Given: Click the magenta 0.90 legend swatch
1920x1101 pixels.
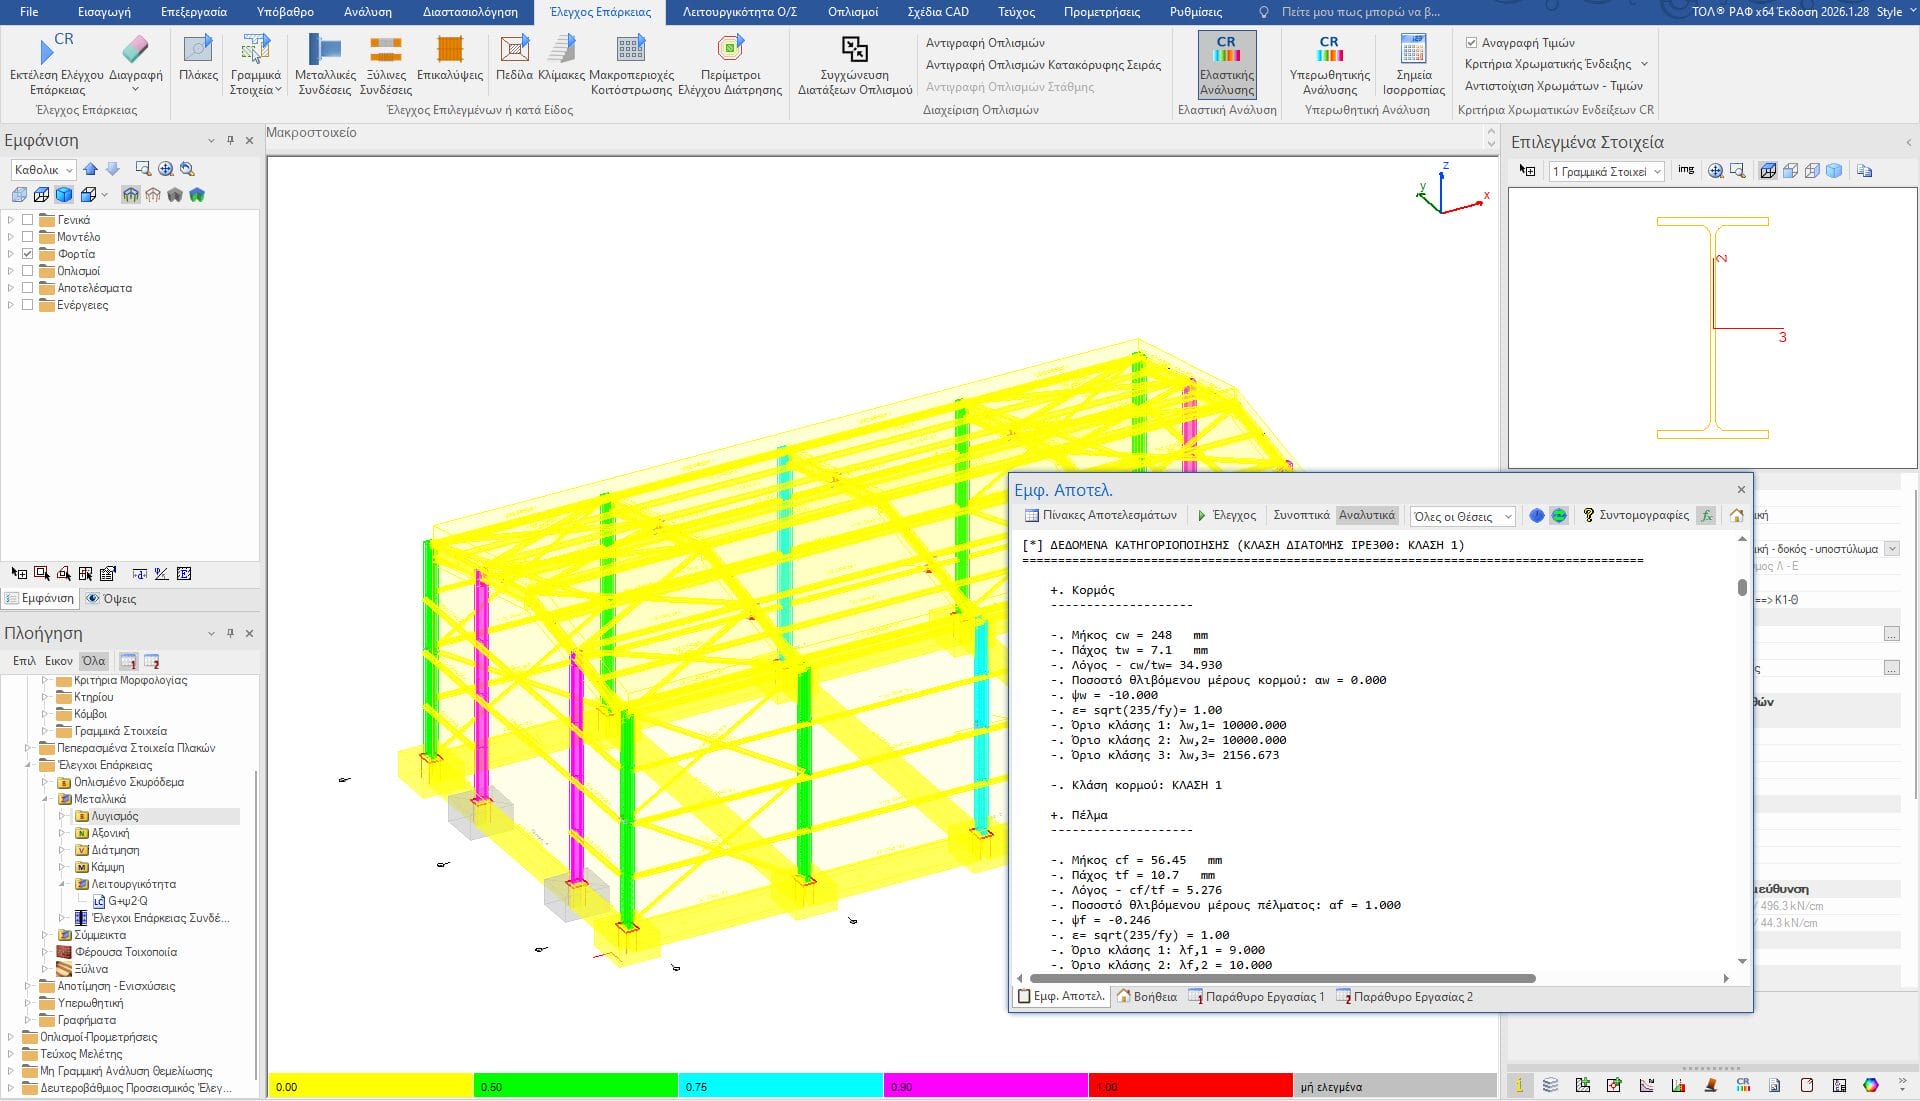Looking at the screenshot, I should pos(985,1086).
